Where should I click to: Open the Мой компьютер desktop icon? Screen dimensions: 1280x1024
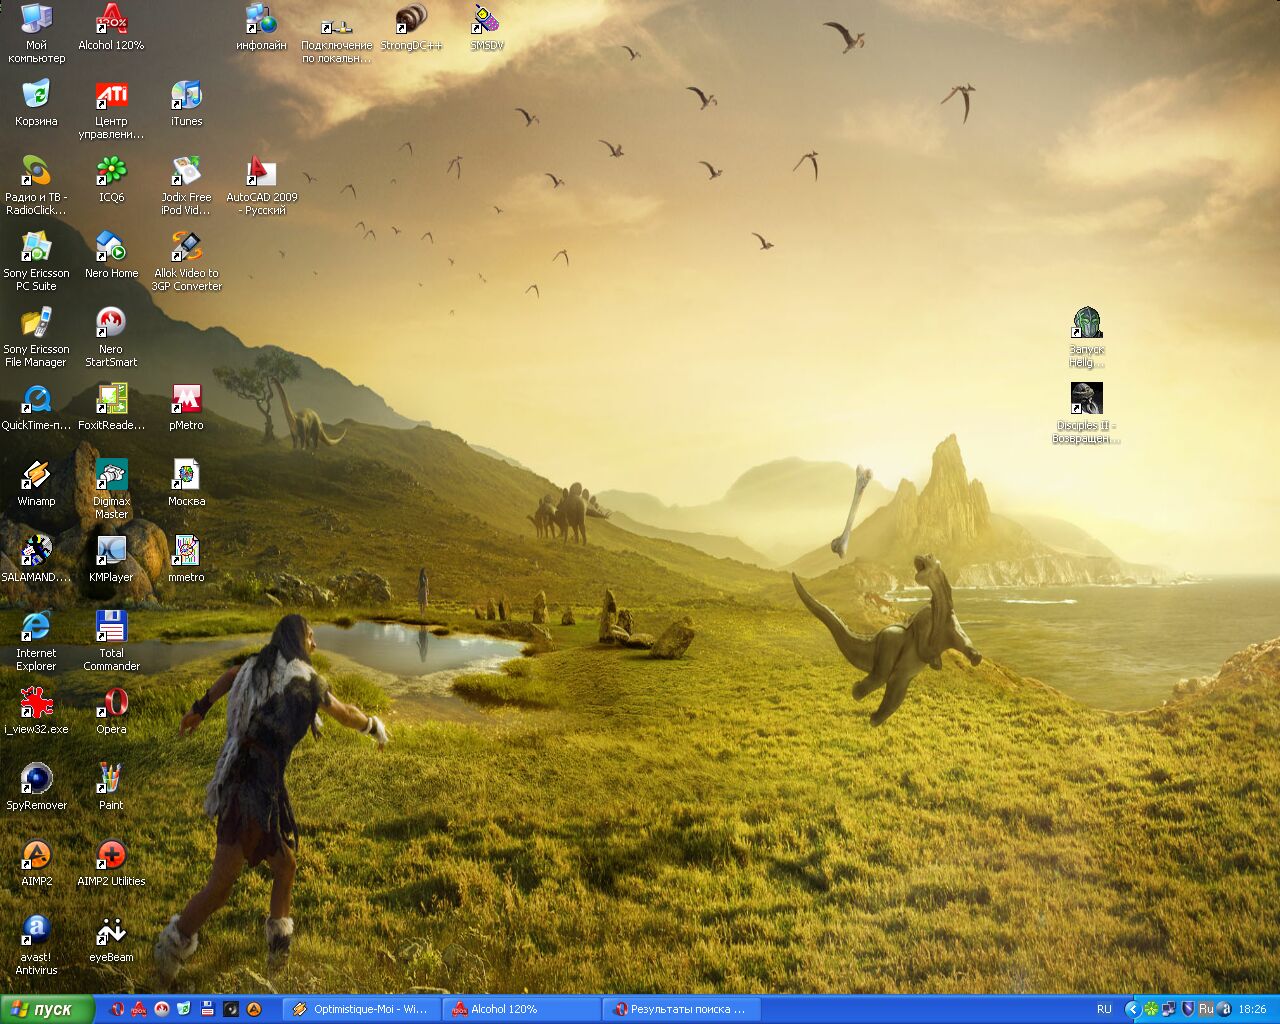pos(36,33)
